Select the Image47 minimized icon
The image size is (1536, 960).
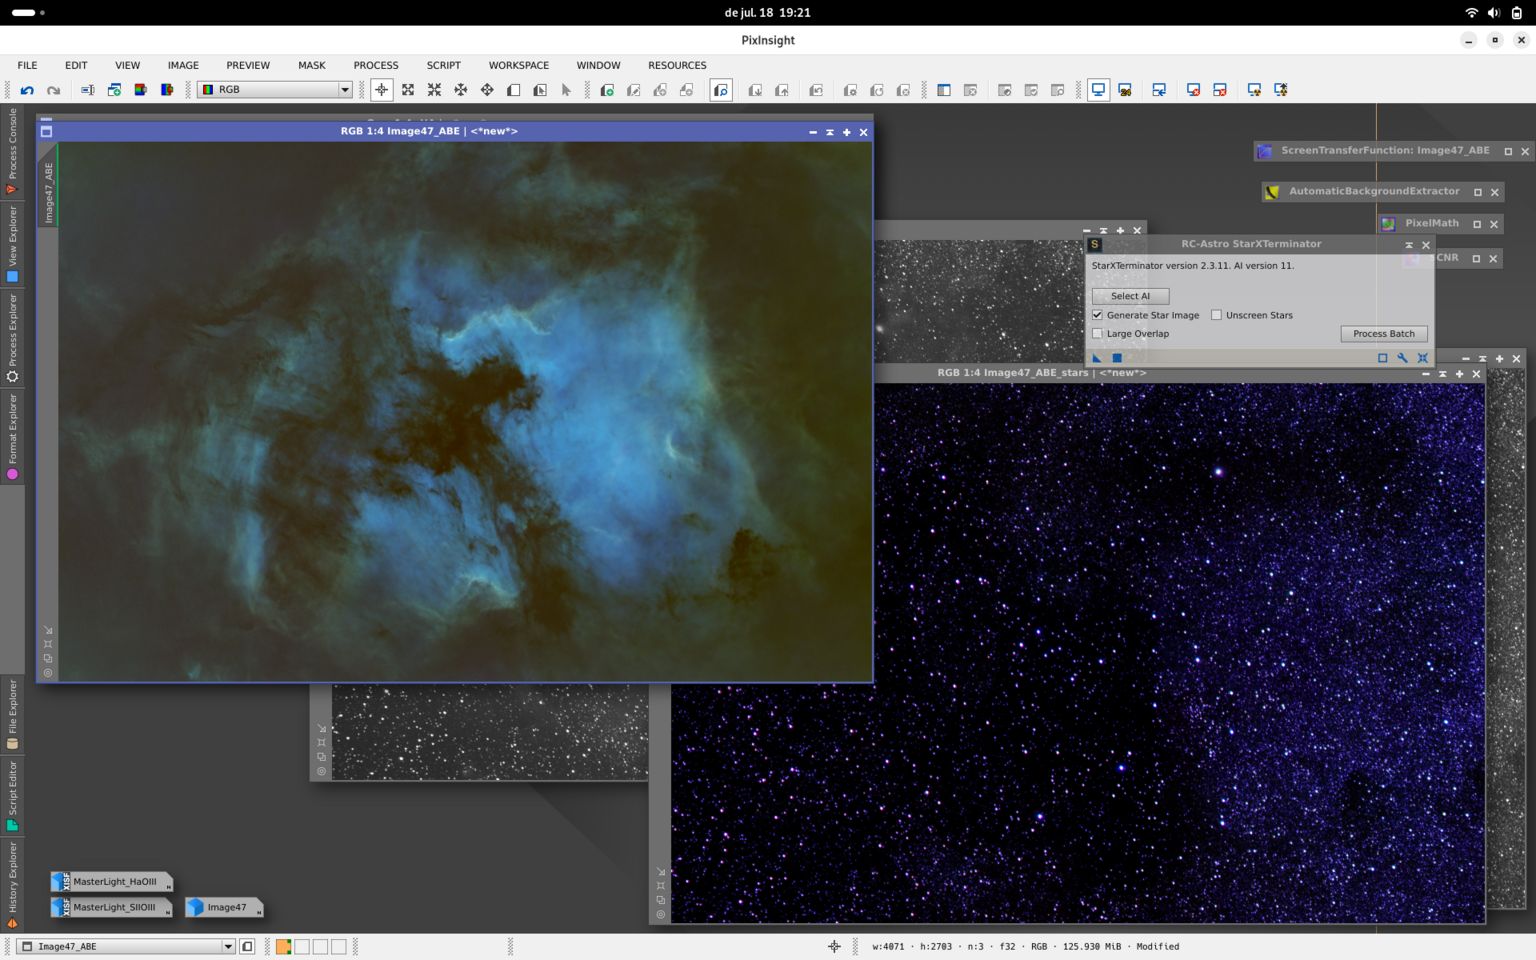225,908
